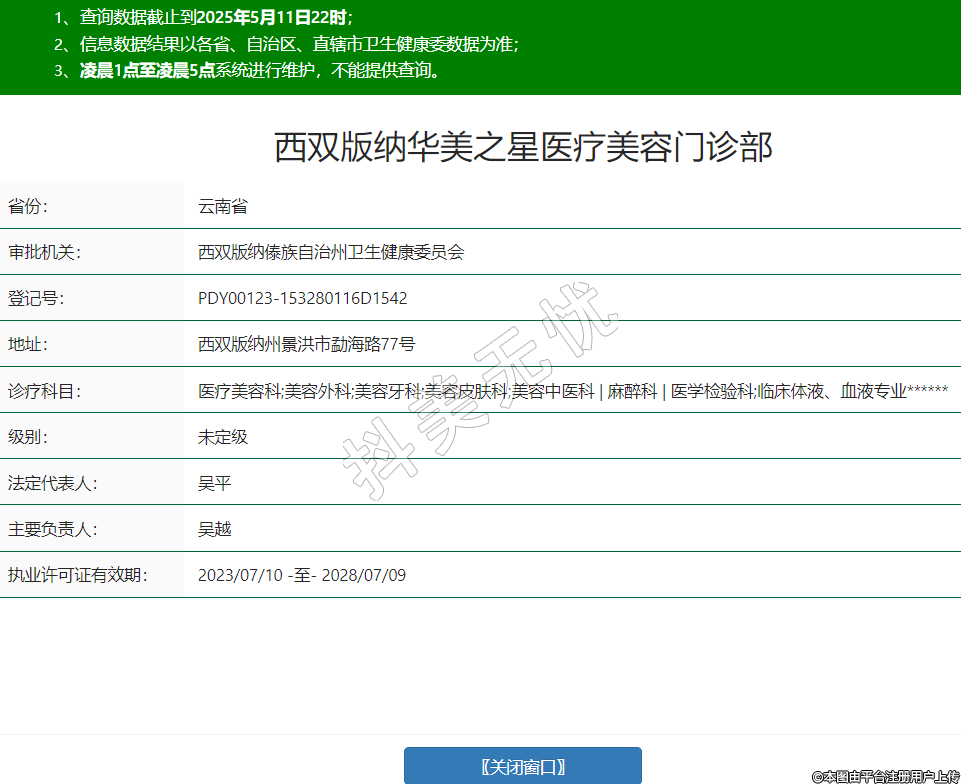Click the 级别 value 未定级
This screenshot has width=961, height=784.
pyautogui.click(x=222, y=437)
